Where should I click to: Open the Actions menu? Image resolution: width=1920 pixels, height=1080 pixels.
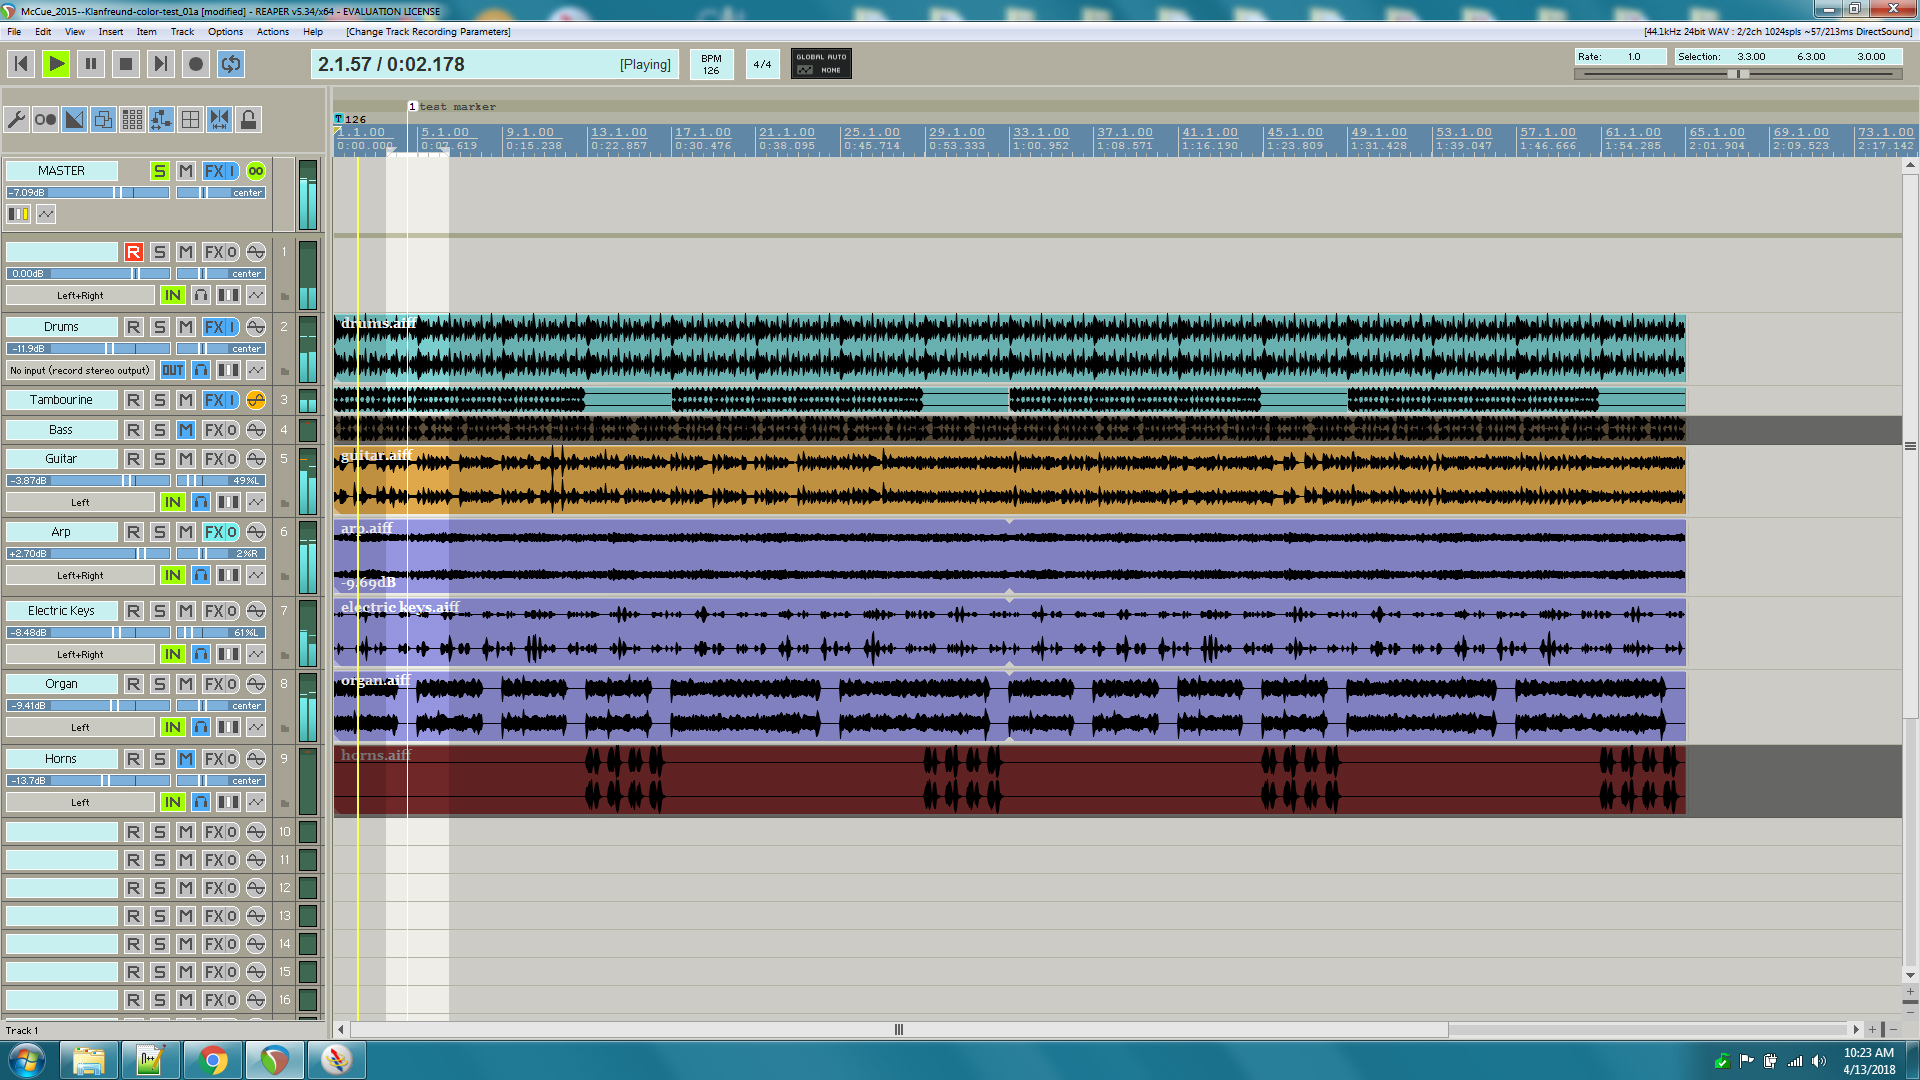pos(272,32)
